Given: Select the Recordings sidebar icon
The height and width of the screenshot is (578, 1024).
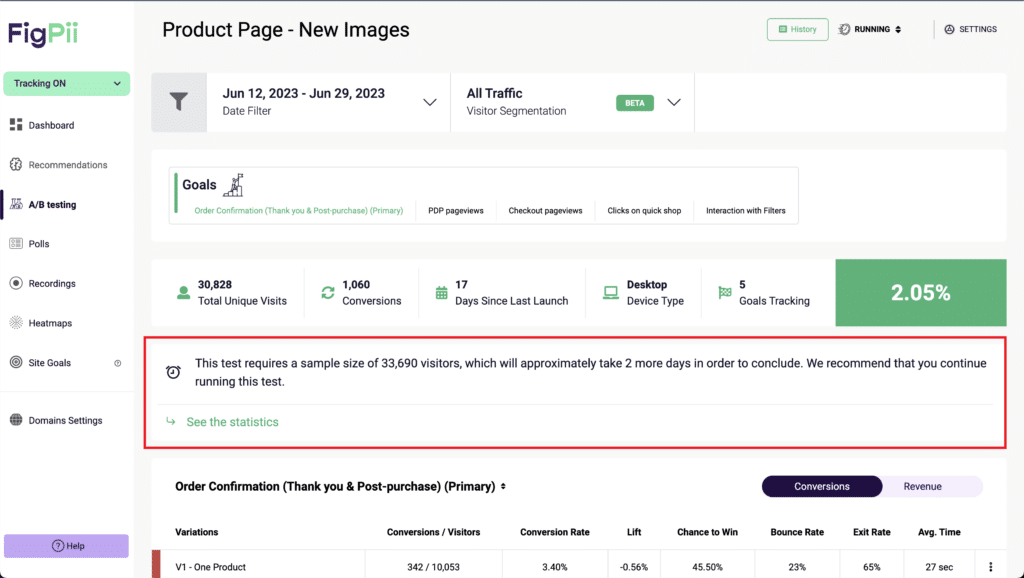Looking at the screenshot, I should tap(17, 283).
